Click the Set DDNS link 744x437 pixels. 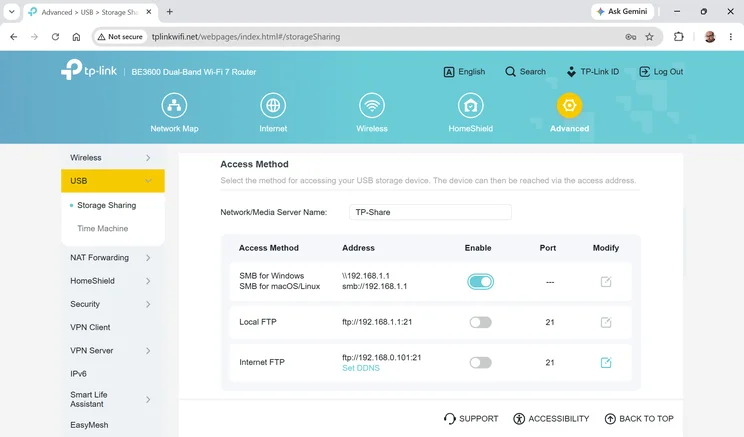point(361,368)
